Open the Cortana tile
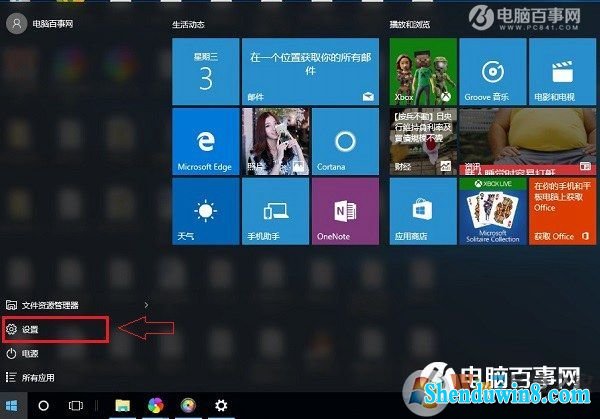Image resolution: width=600 pixels, height=419 pixels. [x=346, y=141]
